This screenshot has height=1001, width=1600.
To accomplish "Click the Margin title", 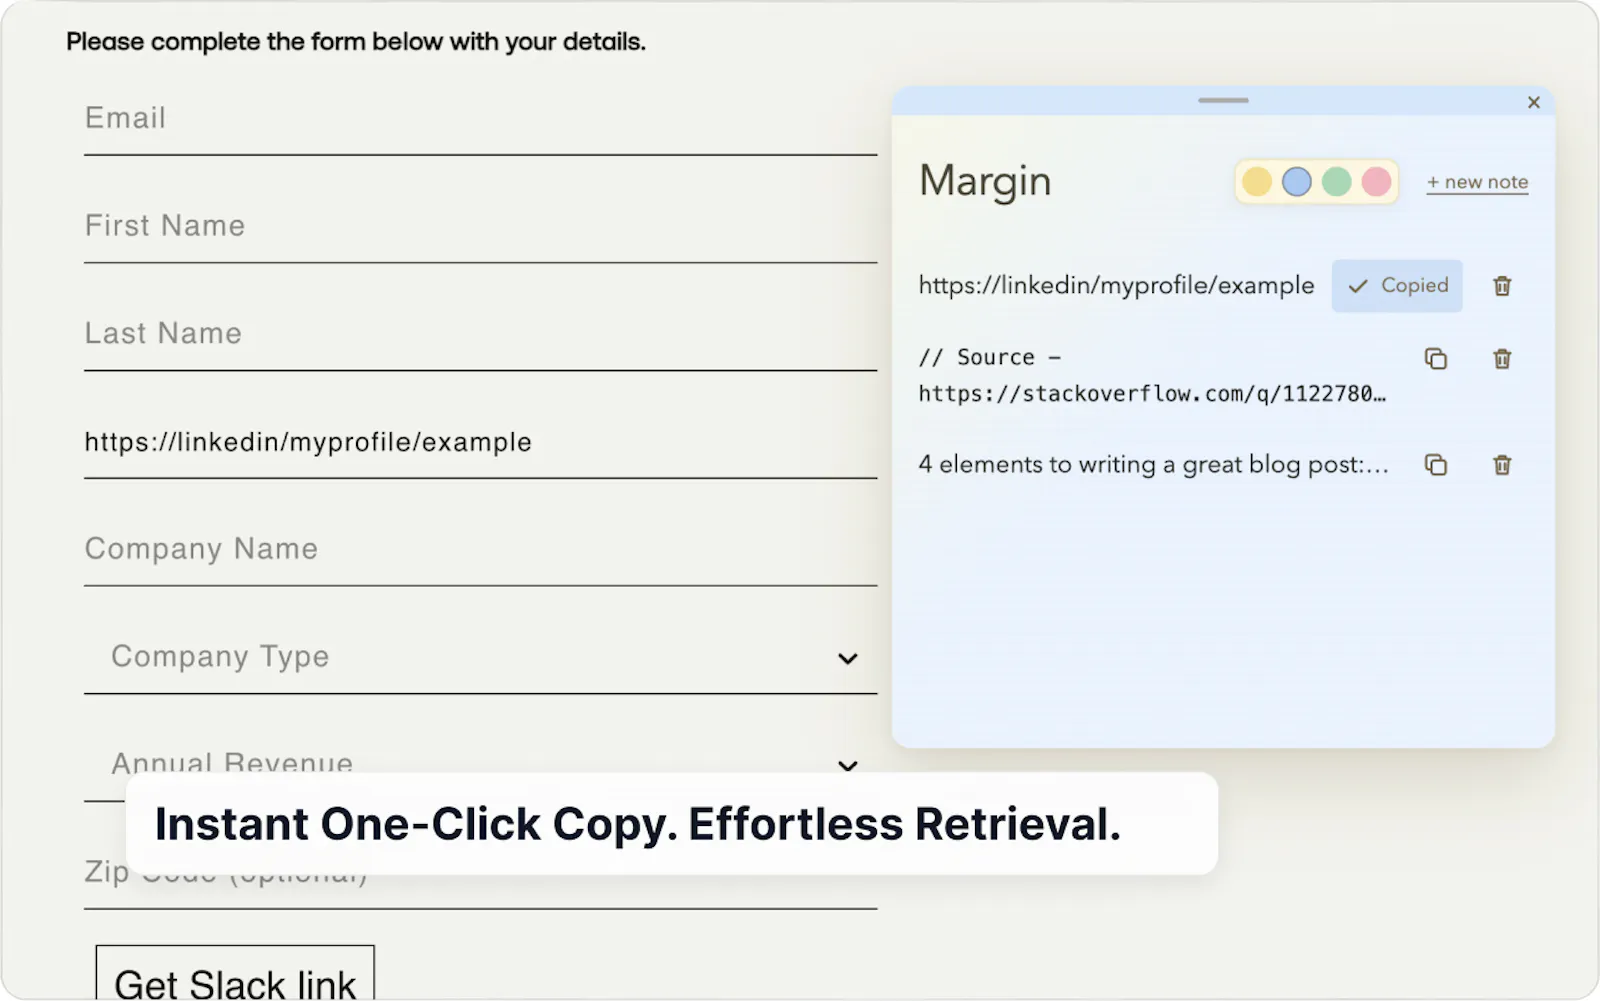I will tap(985, 182).
